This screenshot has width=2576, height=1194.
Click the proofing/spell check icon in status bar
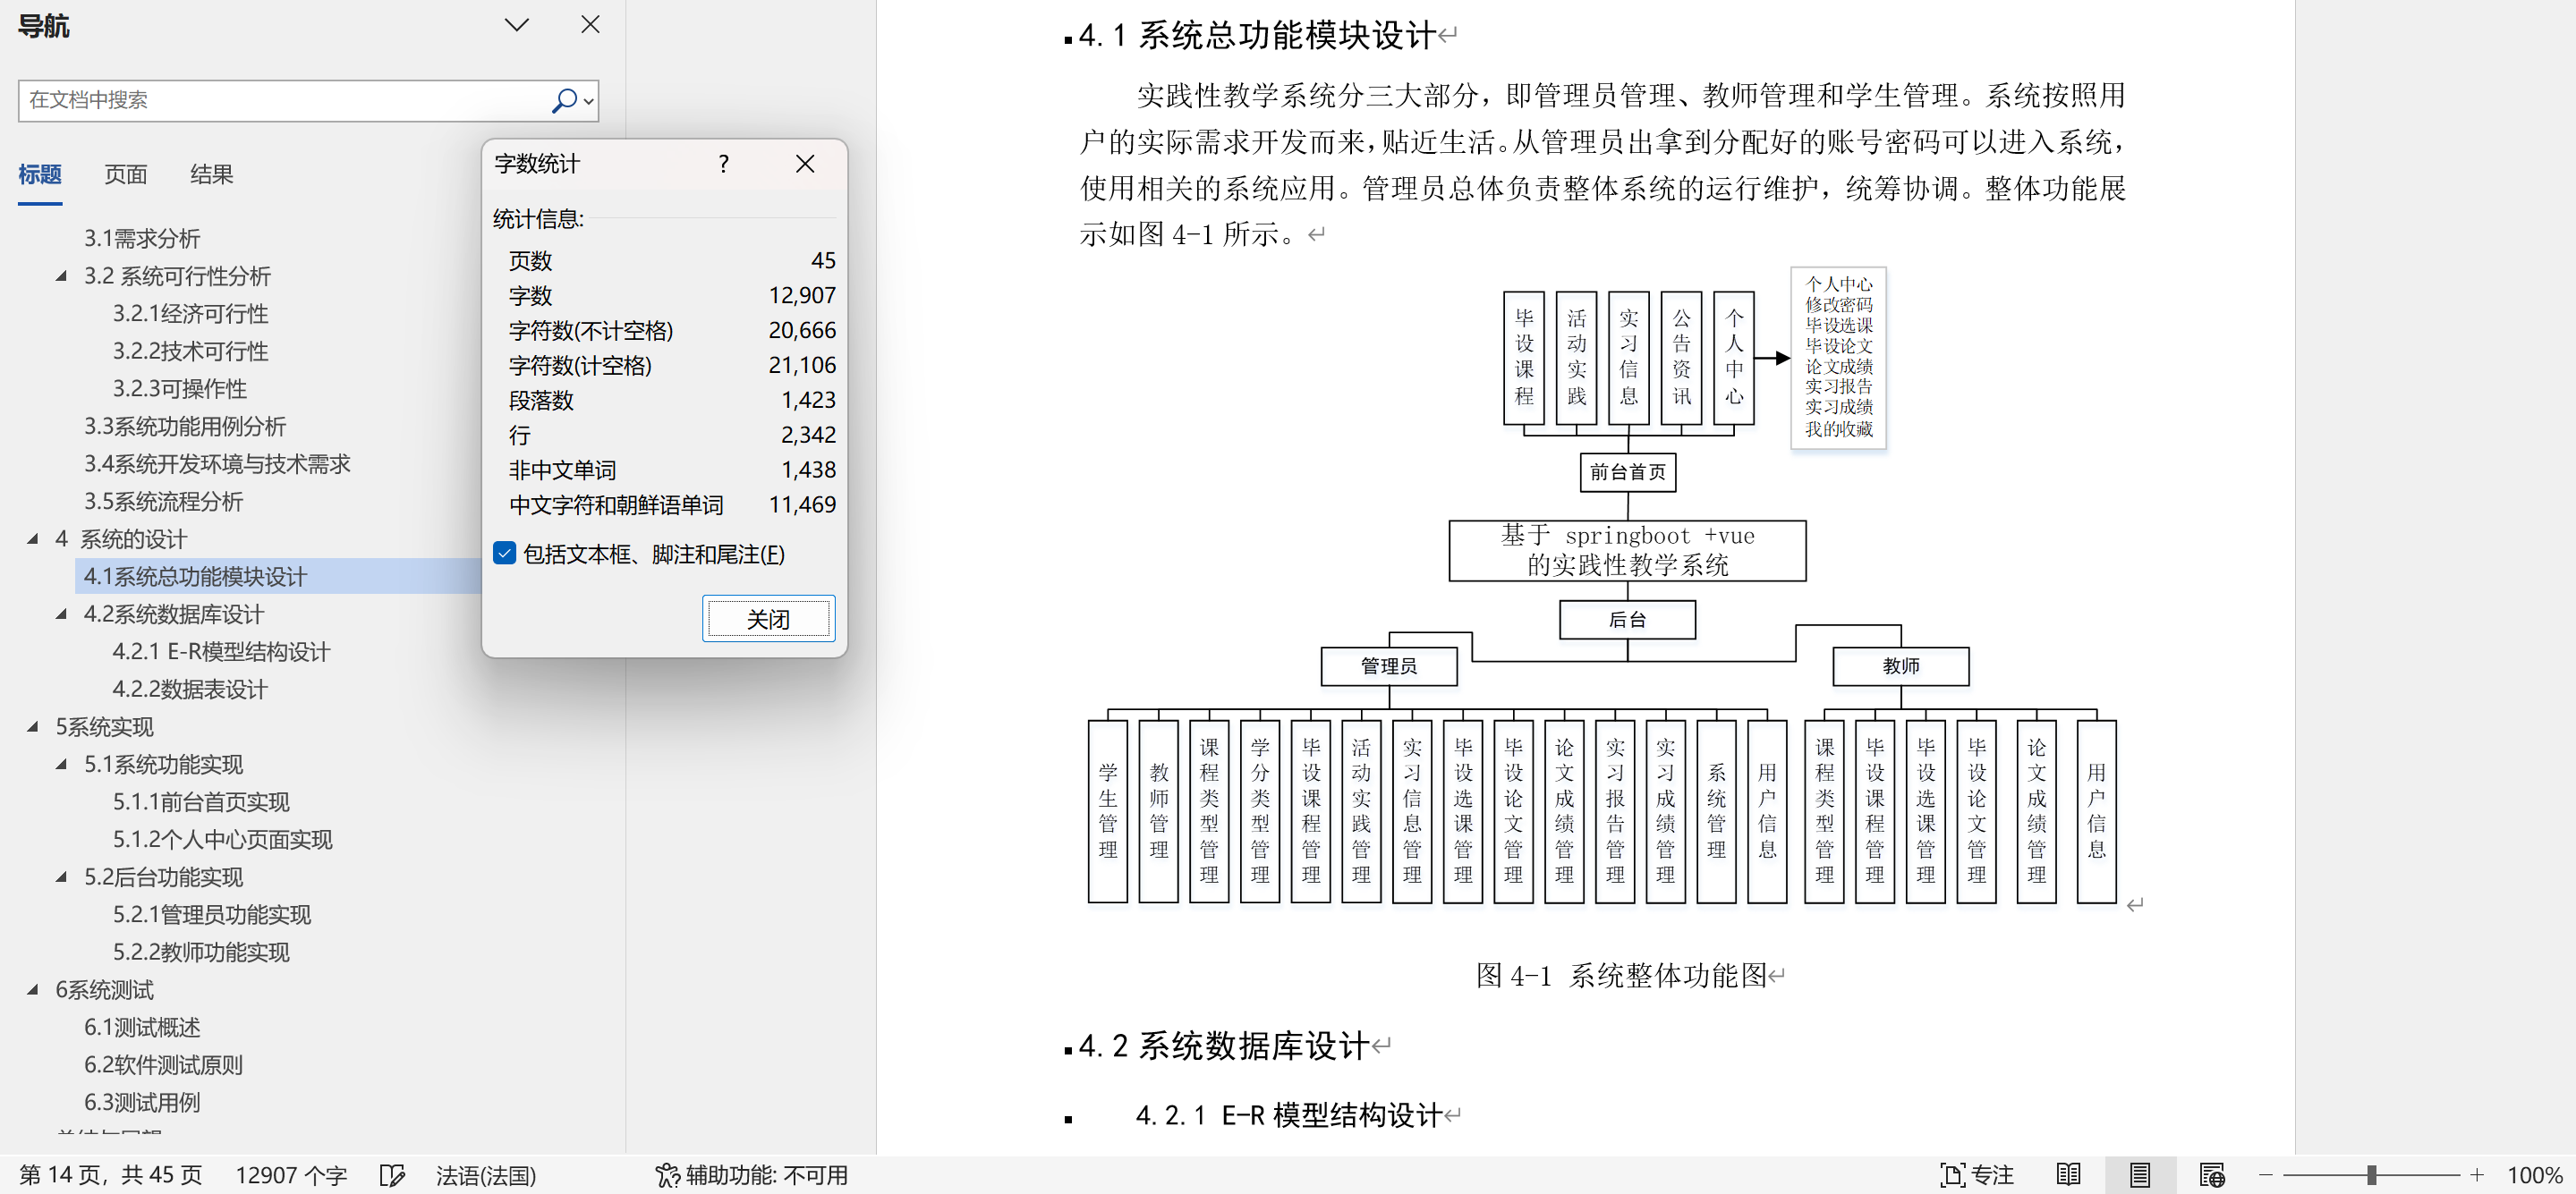392,1175
